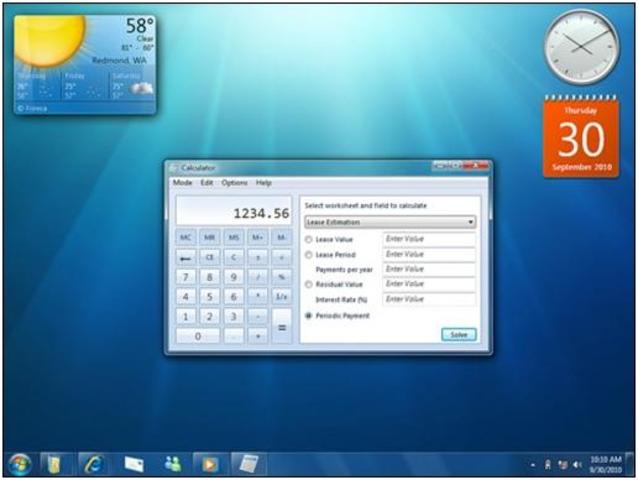Click the number 6 key
The image size is (638, 480).
tap(234, 297)
